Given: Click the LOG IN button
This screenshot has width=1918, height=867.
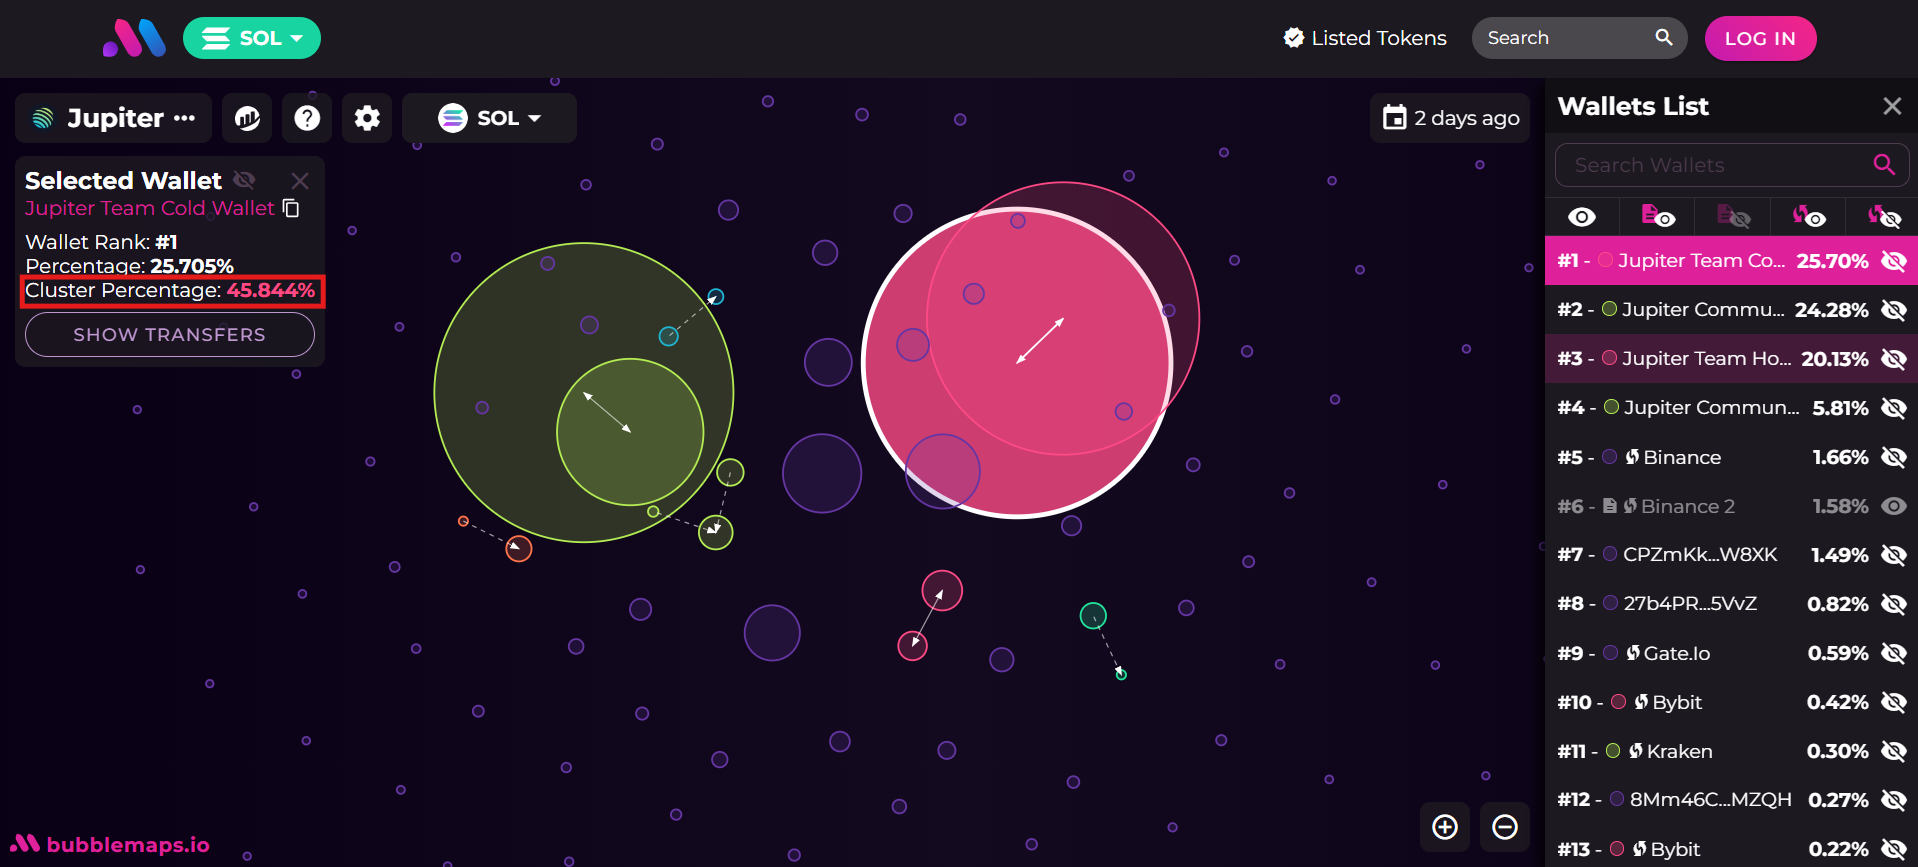Looking at the screenshot, I should pos(1760,38).
